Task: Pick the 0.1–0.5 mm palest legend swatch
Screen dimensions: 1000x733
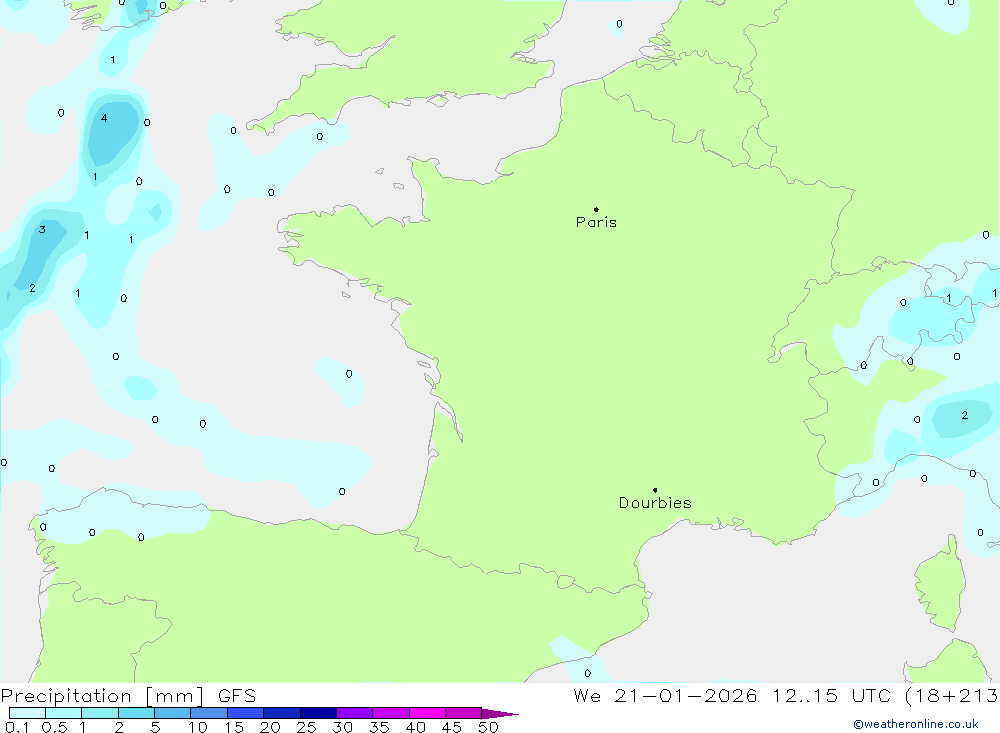Action: (x=27, y=713)
